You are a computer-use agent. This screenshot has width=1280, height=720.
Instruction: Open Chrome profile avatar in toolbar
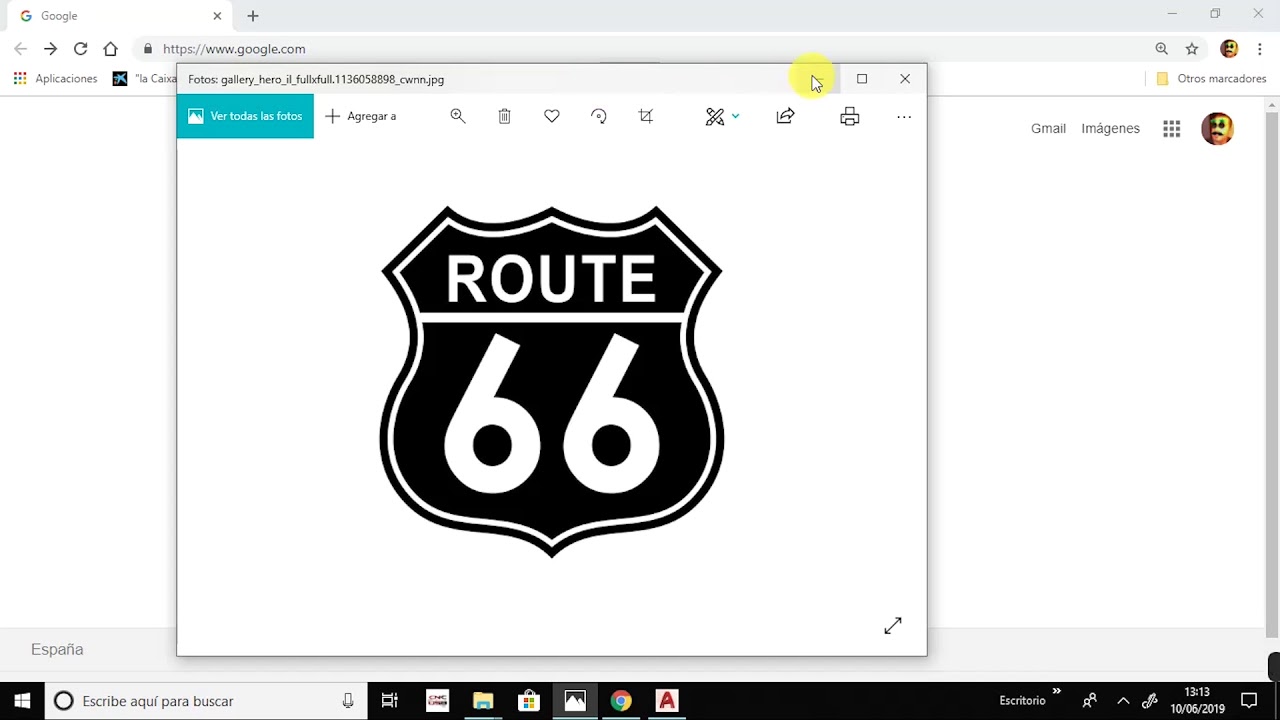point(1230,48)
